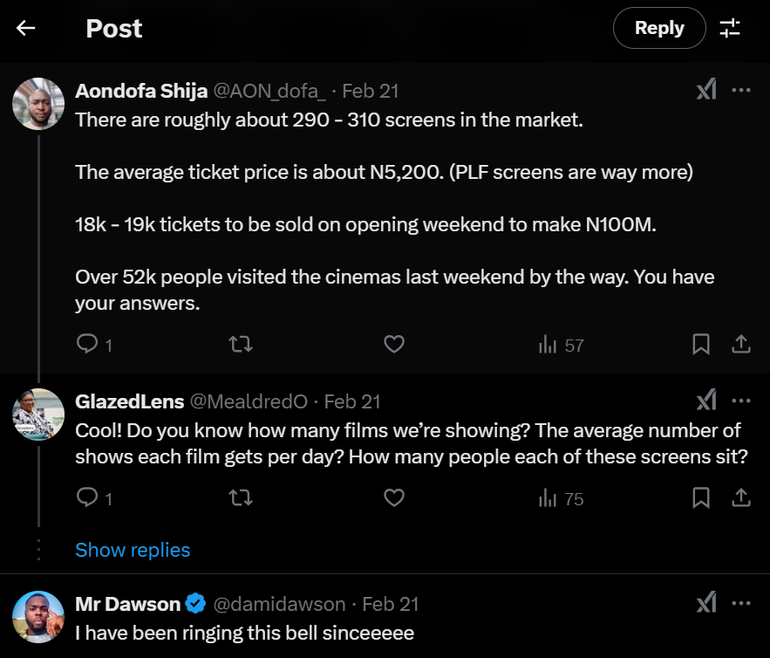Viewport: 770px width, 658px height.
Task: Go back using the left arrow icon
Action: [26, 28]
